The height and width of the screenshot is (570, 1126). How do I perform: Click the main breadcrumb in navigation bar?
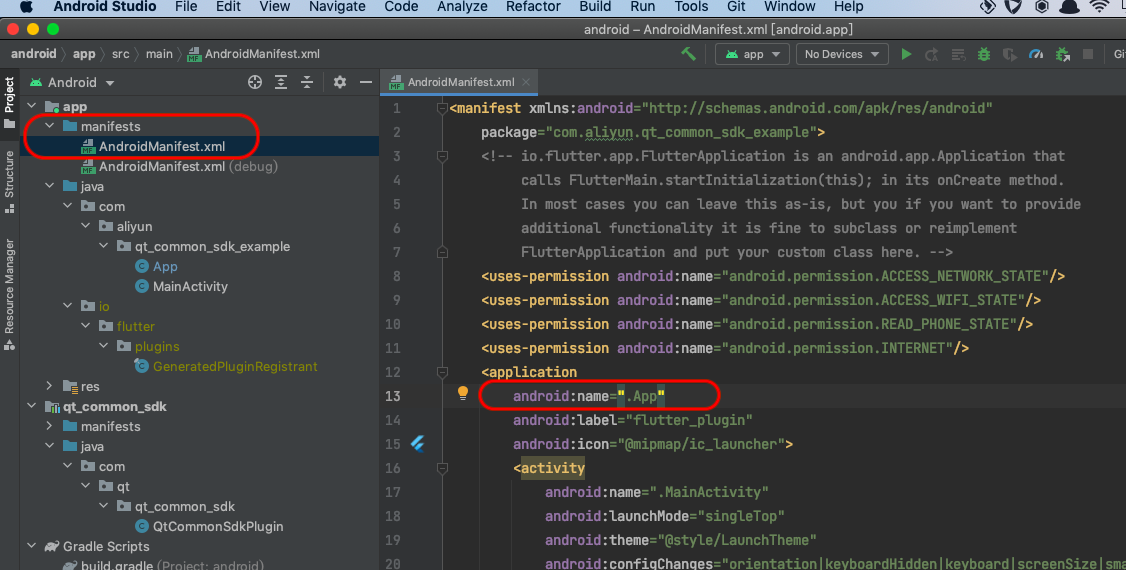coord(159,54)
